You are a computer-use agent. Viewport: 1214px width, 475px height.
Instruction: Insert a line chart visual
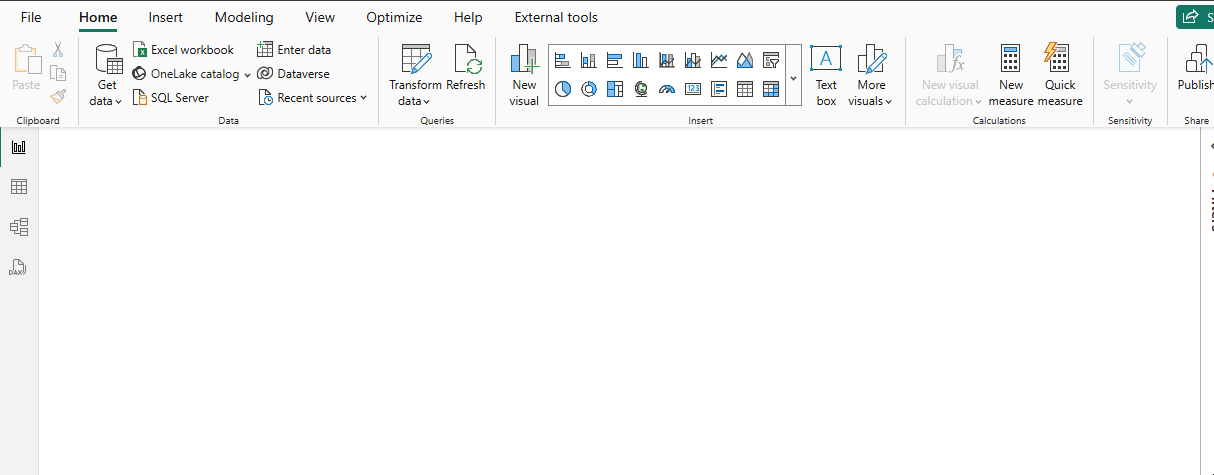[718, 60]
